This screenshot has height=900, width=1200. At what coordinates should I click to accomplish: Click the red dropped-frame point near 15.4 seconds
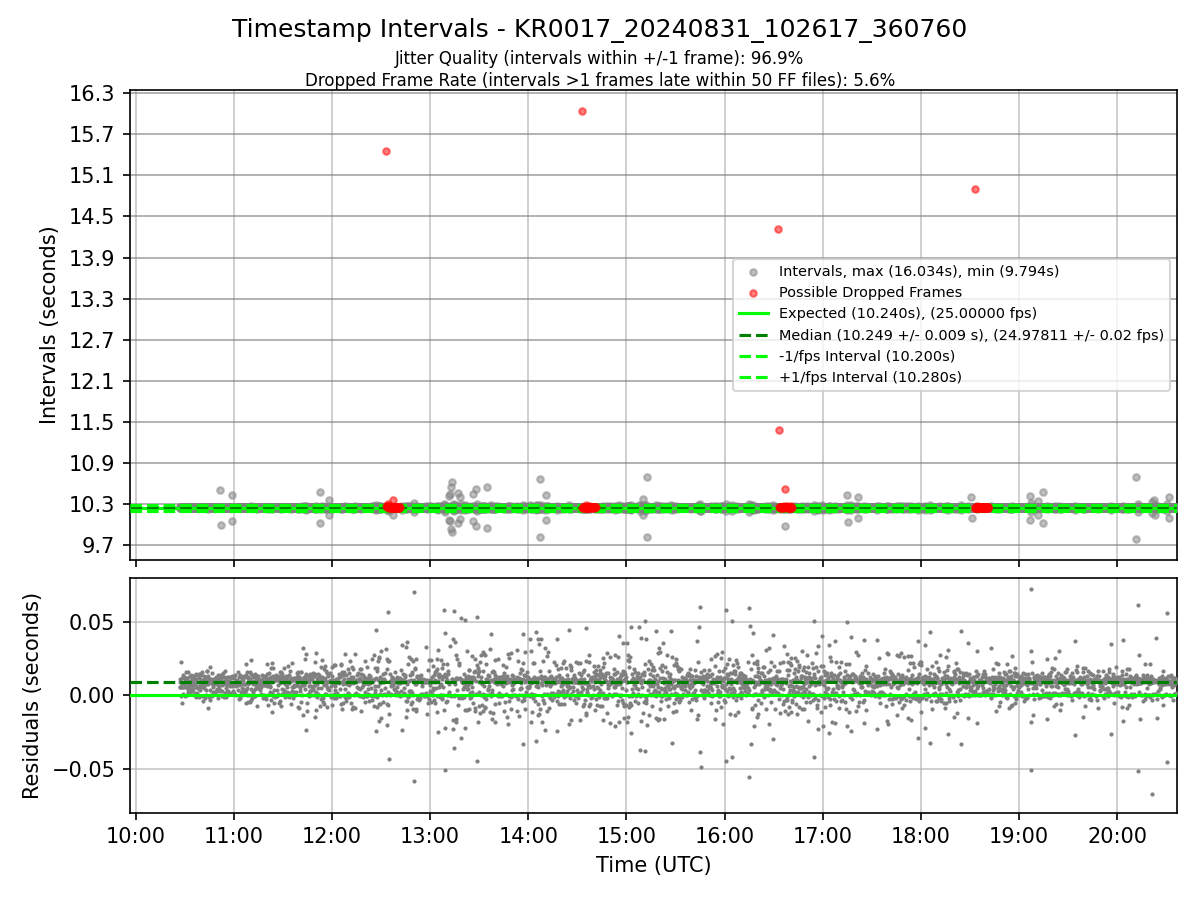tap(386, 151)
